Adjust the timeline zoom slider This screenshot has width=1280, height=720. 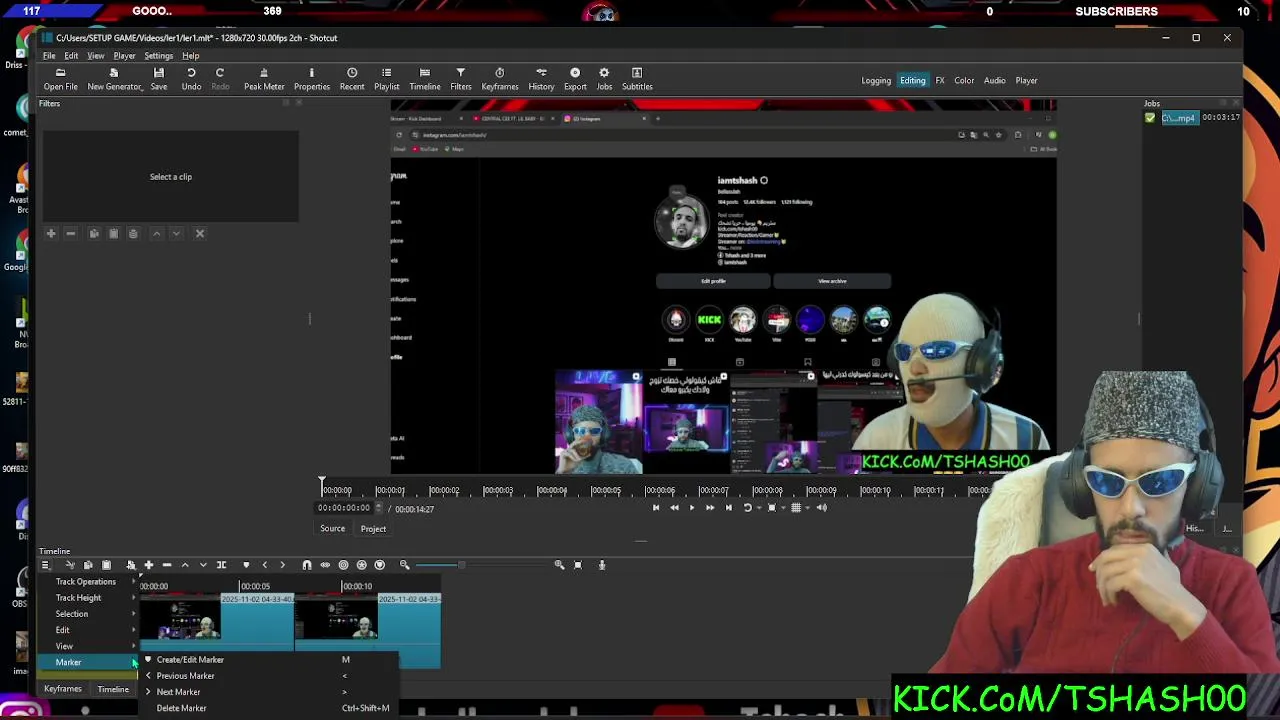[482, 565]
